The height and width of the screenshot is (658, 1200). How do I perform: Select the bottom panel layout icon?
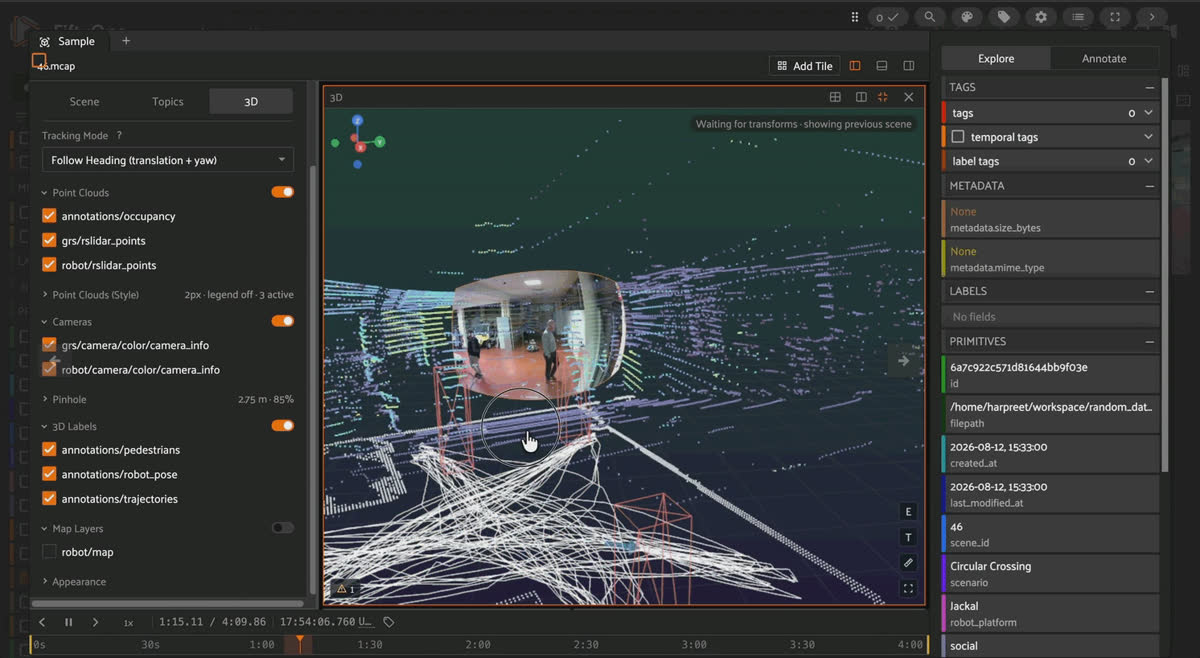click(x=882, y=66)
